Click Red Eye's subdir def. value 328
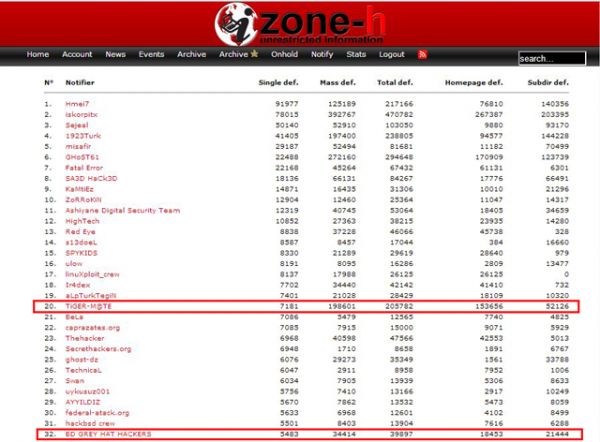Screen dimensions: 600x442 562,232
